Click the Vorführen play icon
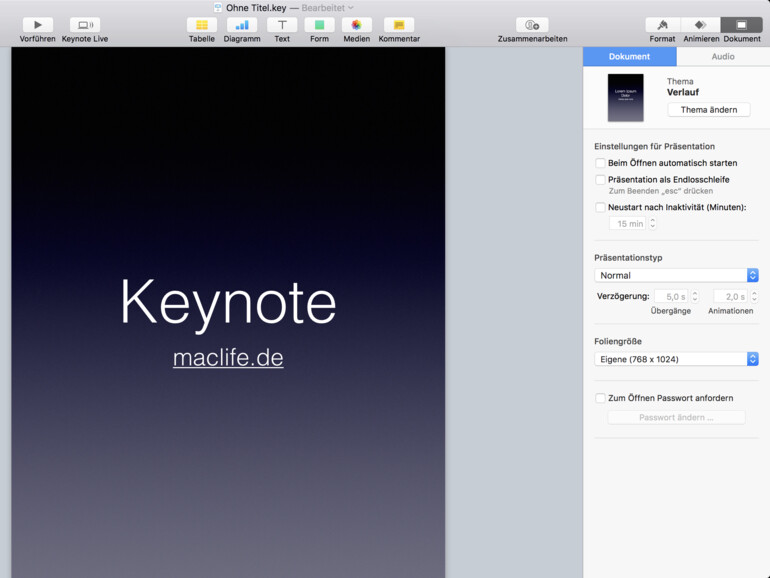 [x=37, y=25]
